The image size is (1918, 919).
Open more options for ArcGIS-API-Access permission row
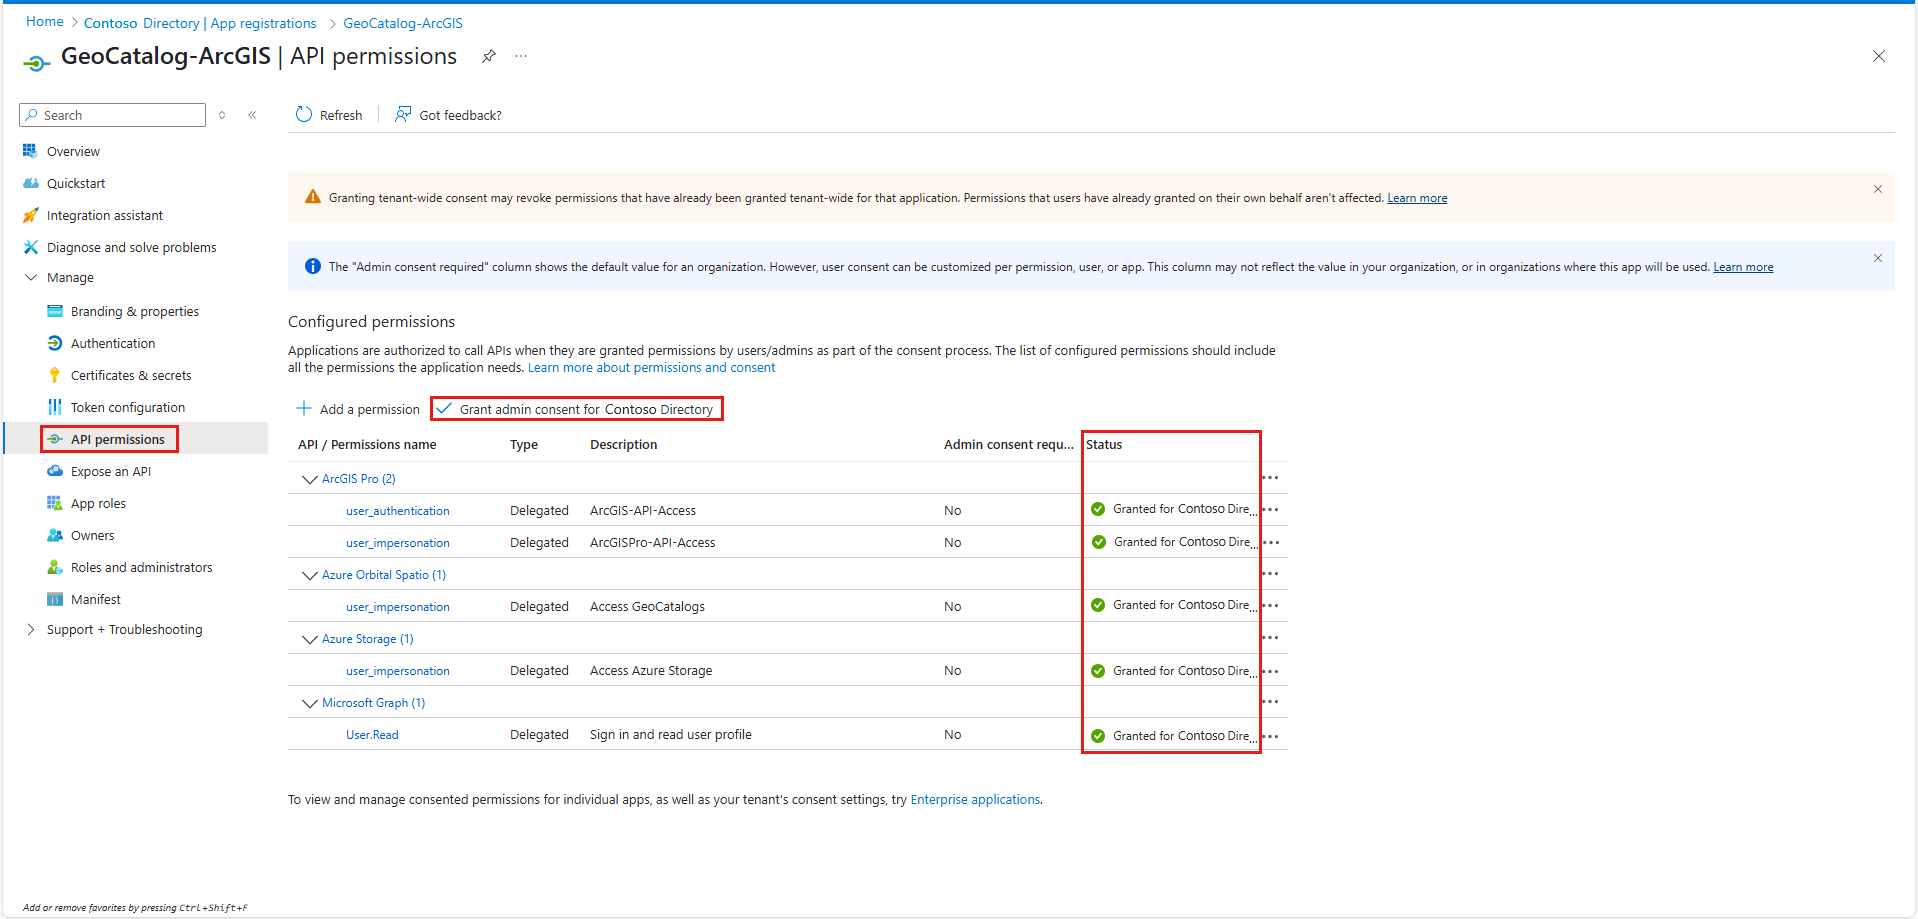pyautogui.click(x=1270, y=510)
